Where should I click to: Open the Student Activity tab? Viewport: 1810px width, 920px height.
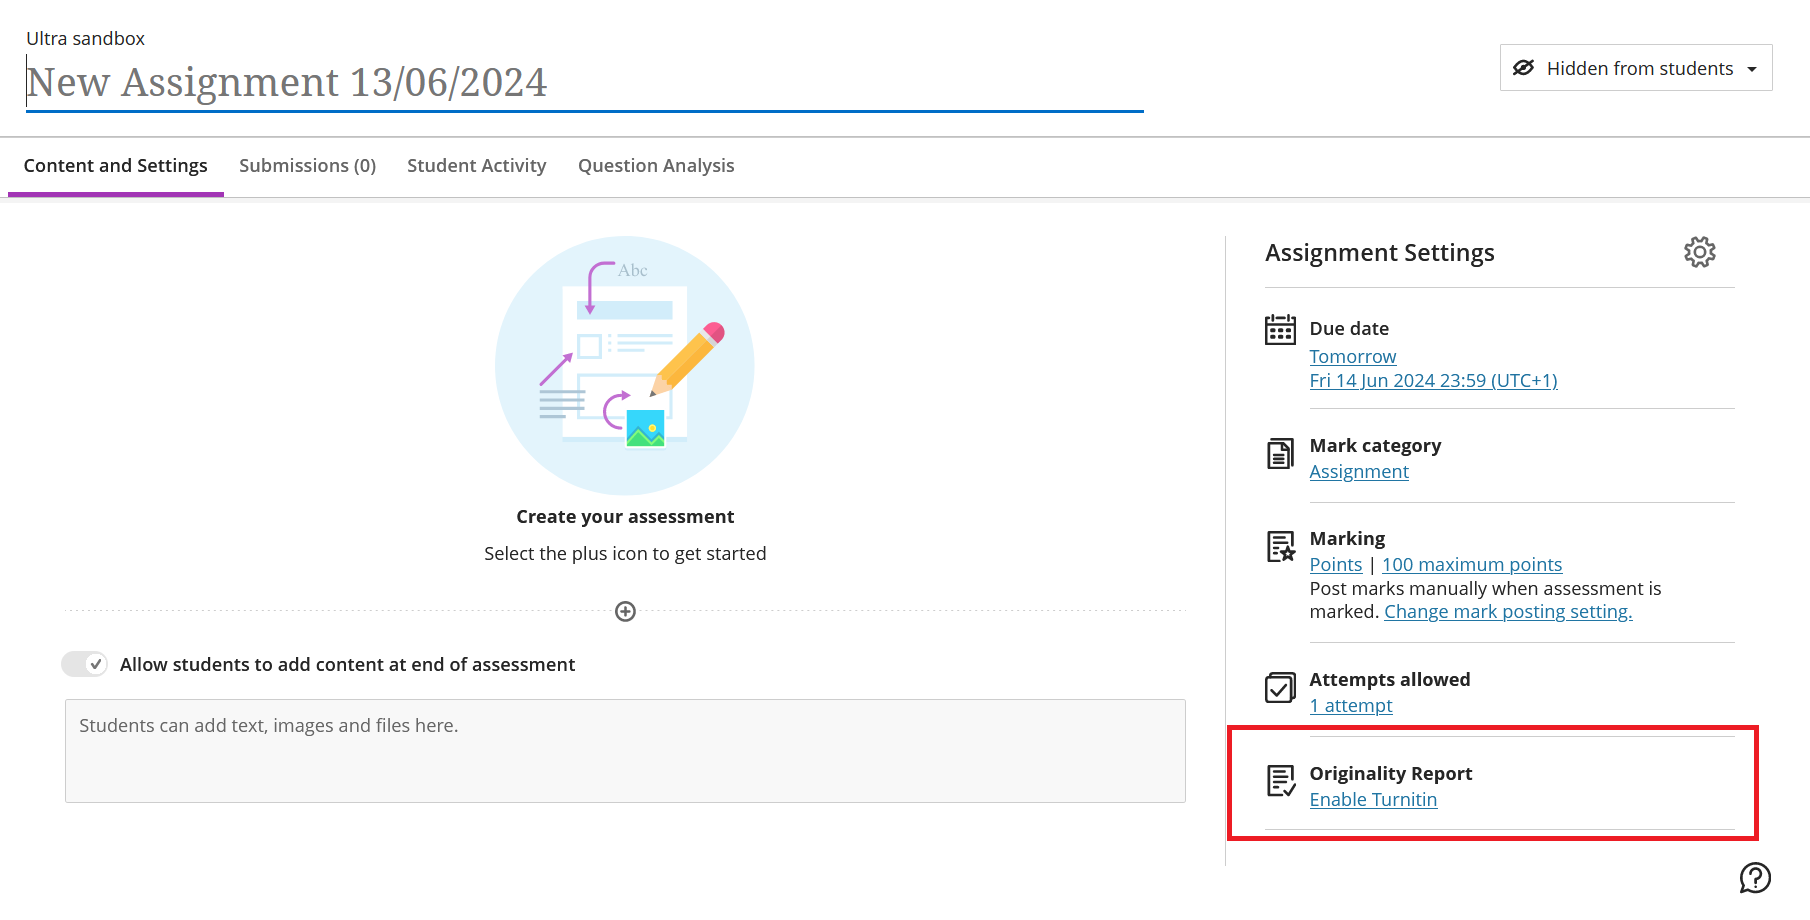point(476,166)
